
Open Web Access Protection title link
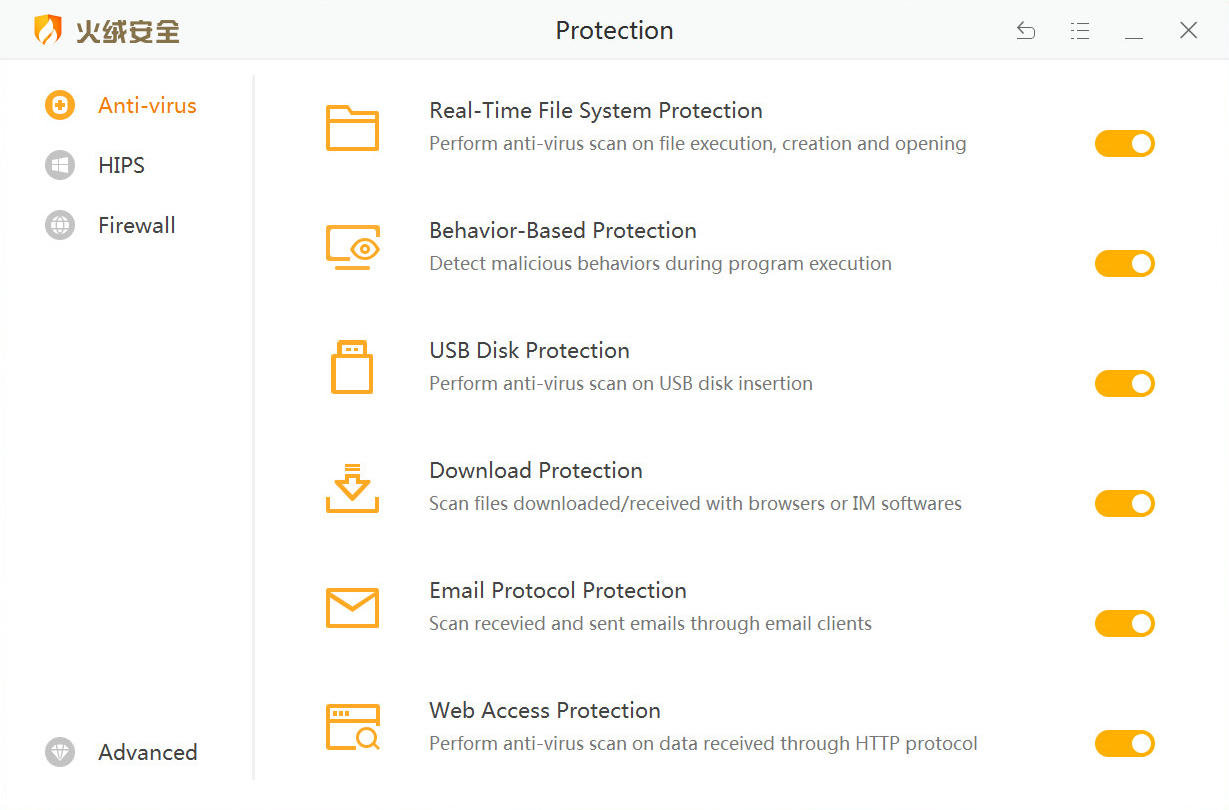coord(545,711)
